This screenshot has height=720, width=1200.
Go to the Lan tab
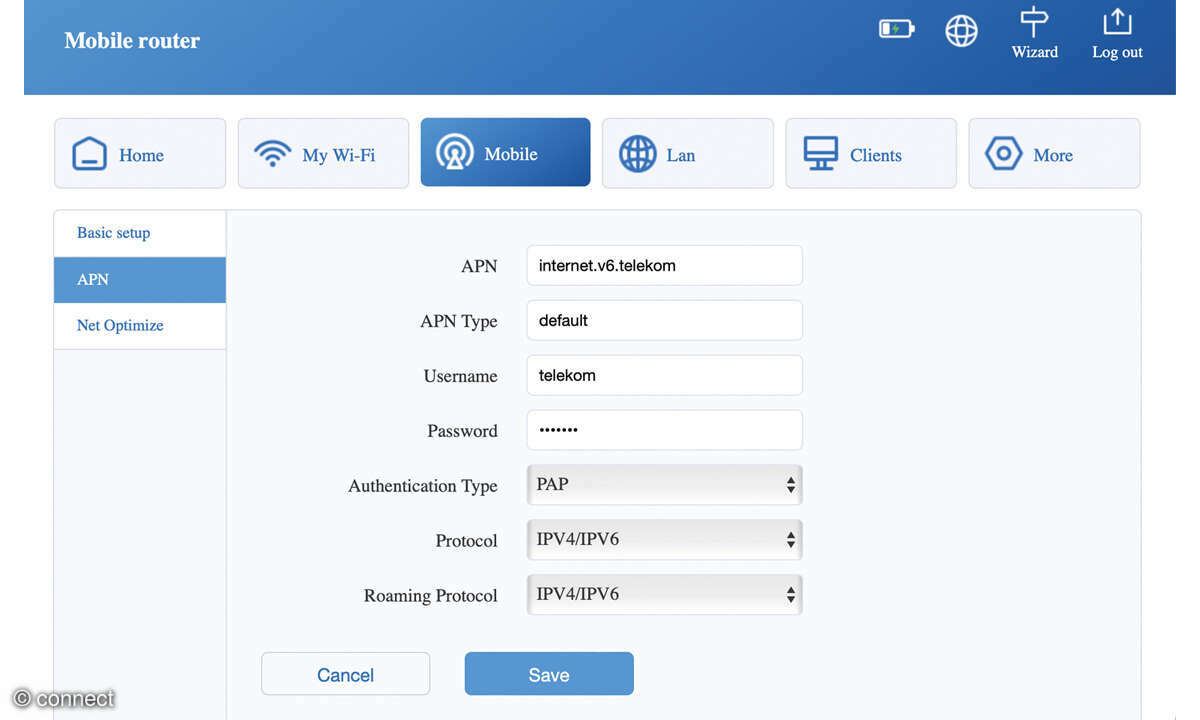[688, 153]
